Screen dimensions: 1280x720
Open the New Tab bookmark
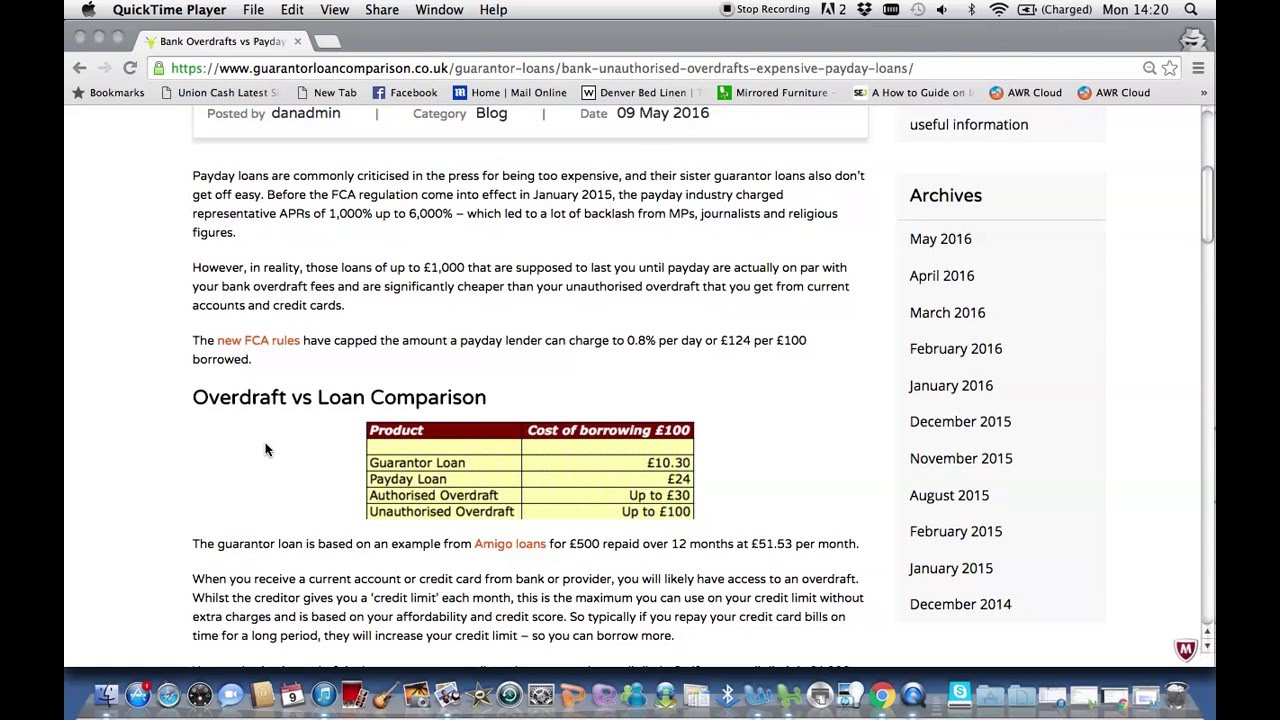(x=325, y=92)
